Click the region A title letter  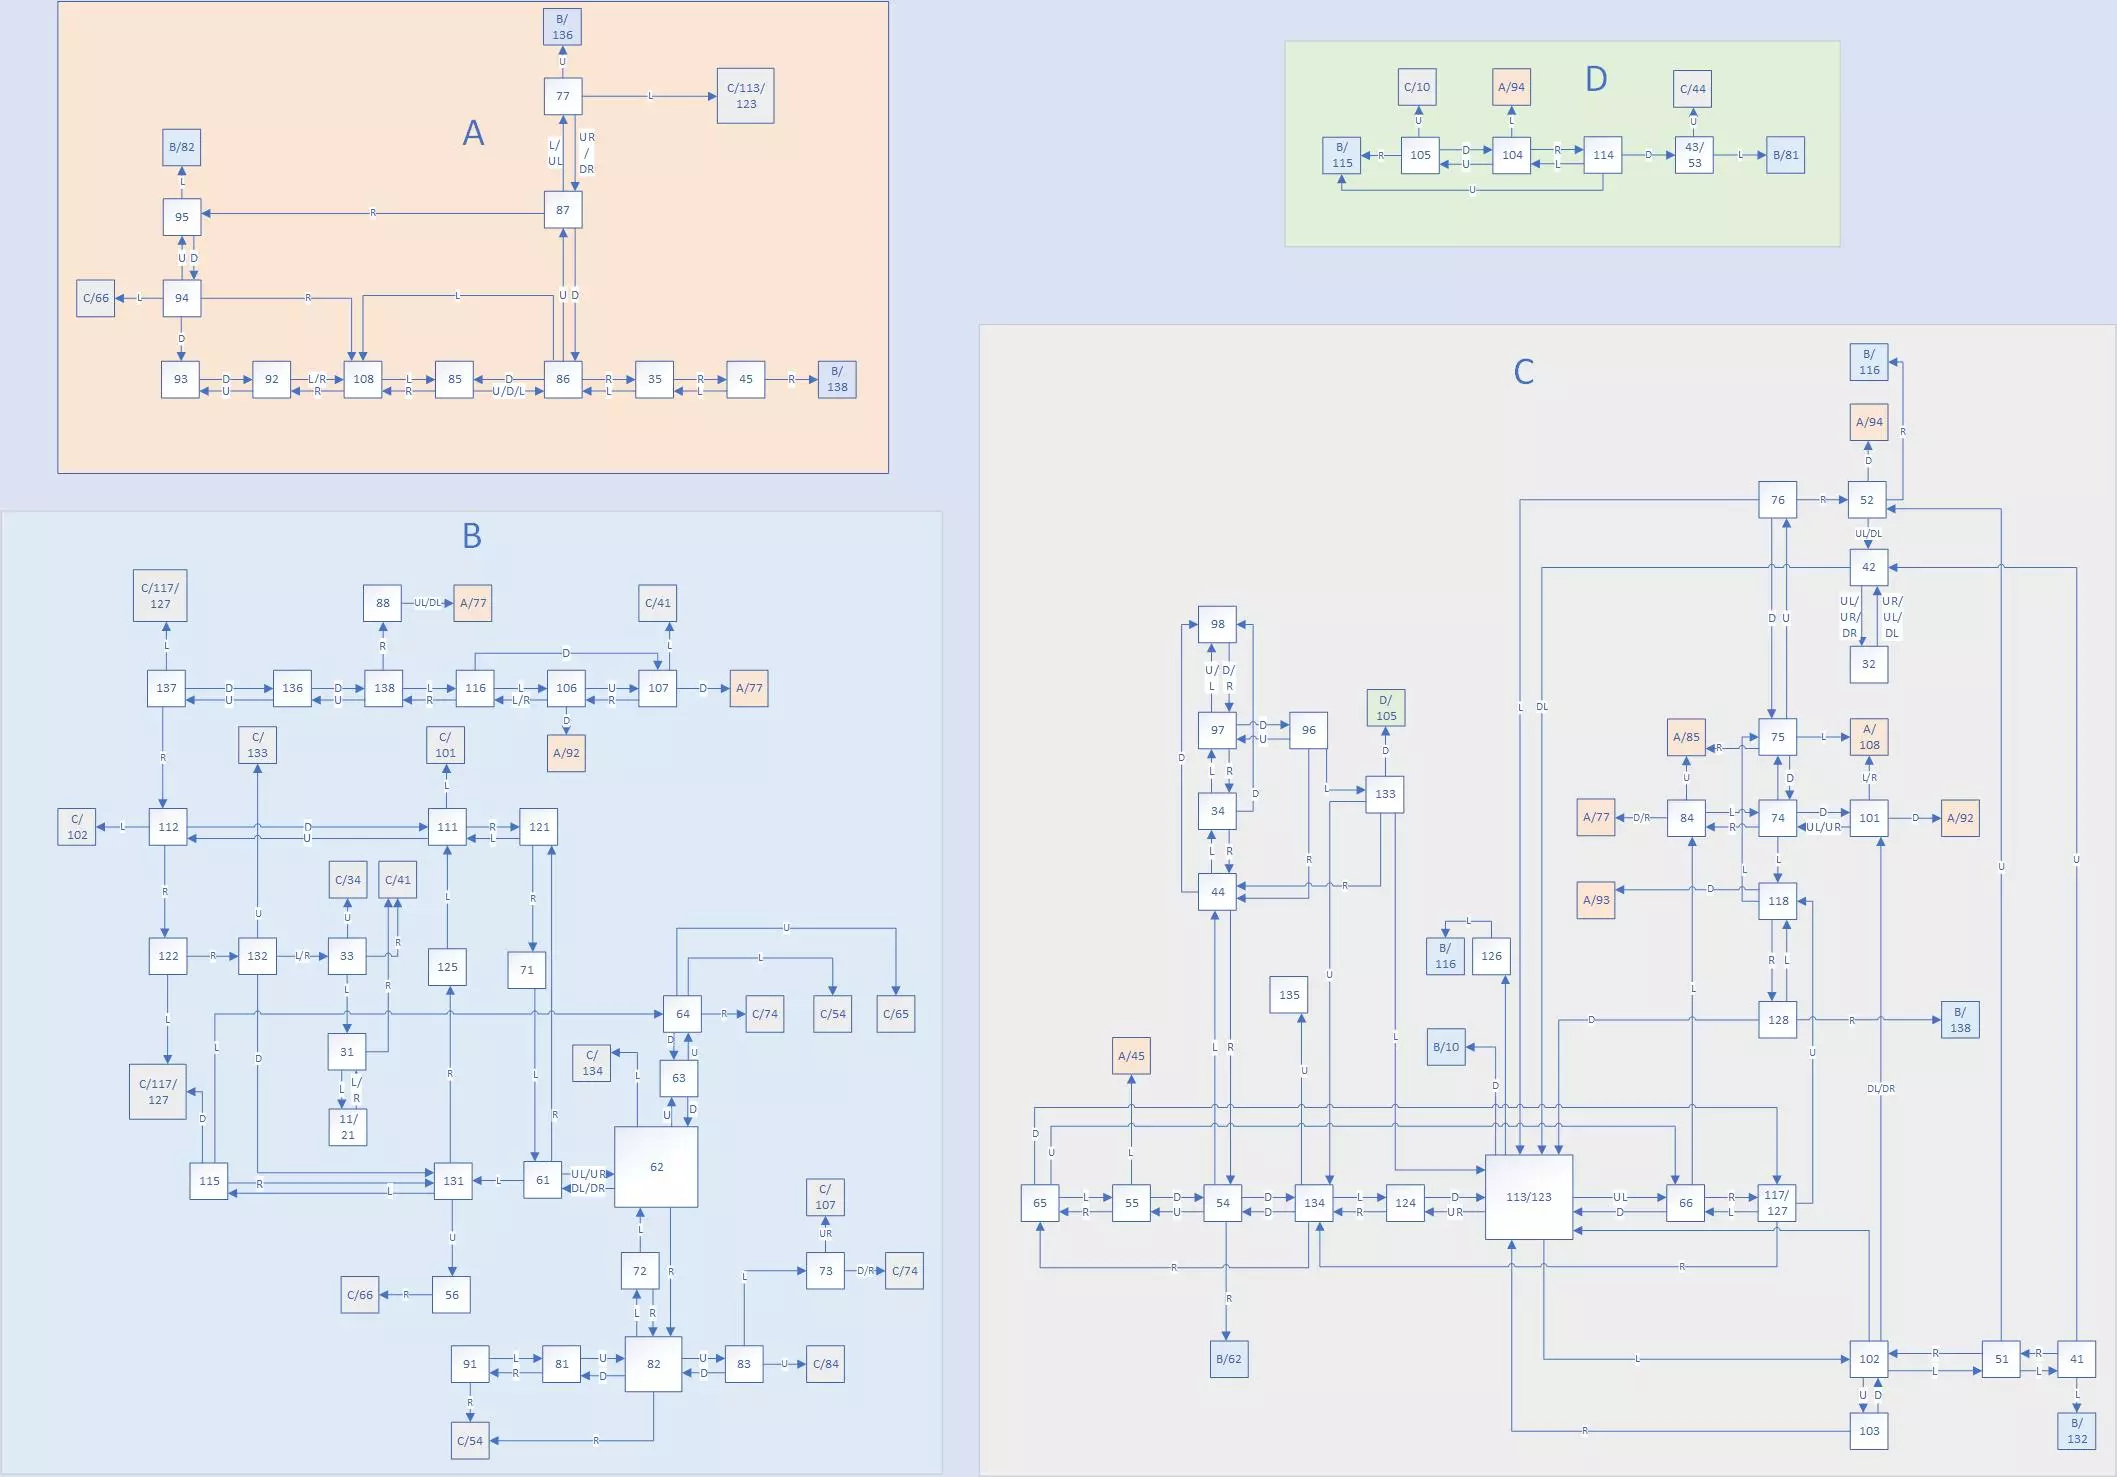click(473, 133)
